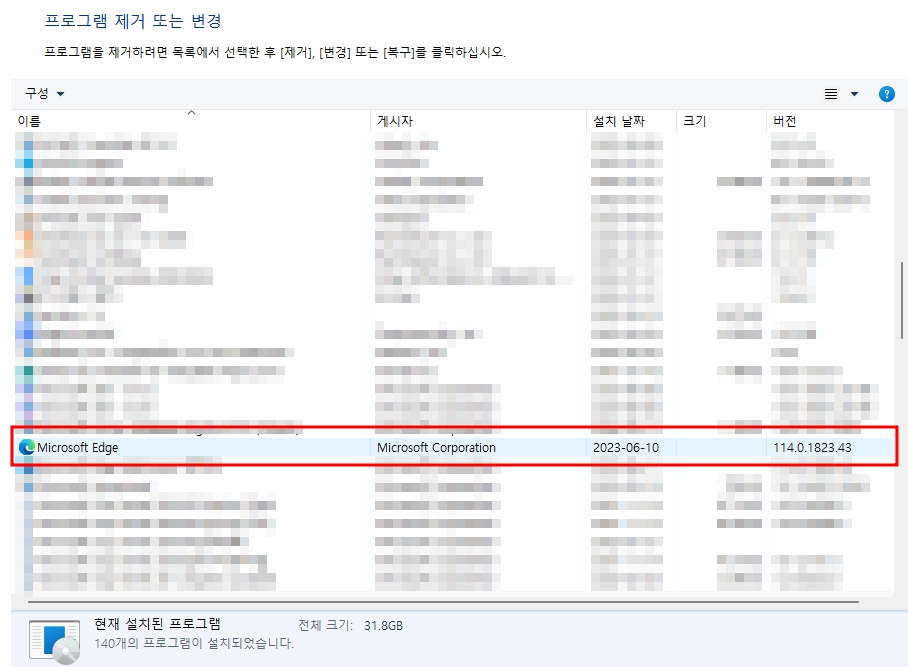The image size is (908, 667).
Task: Select the Microsoft Edge program row
Action: 454,447
